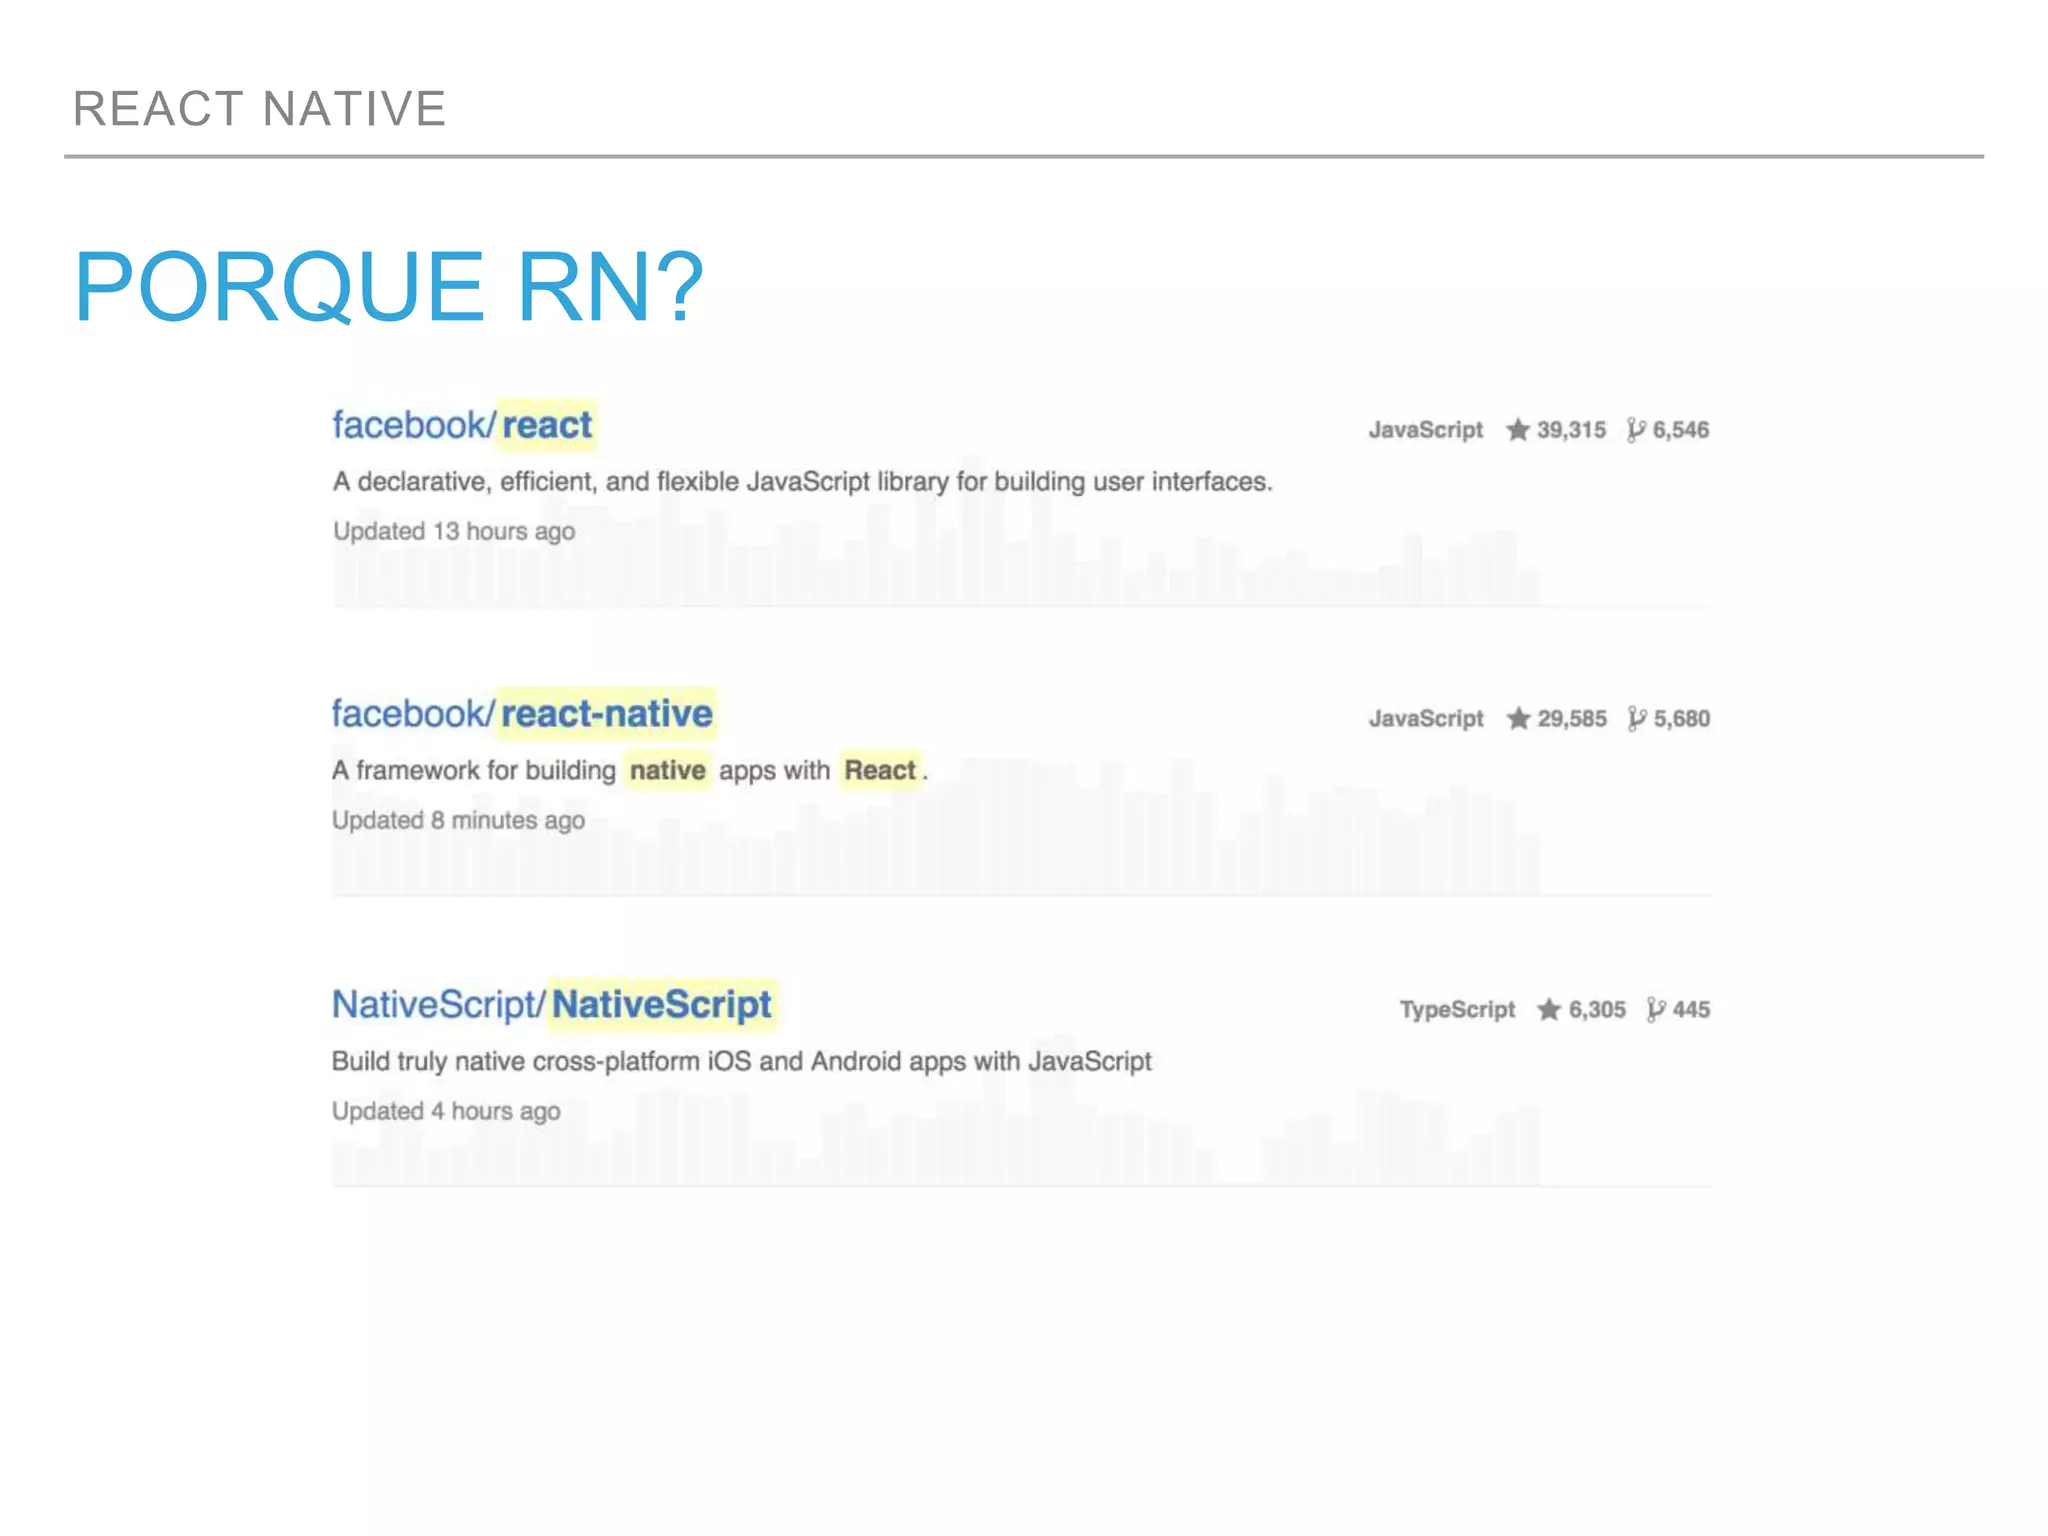Click the react description about declarative library
This screenshot has height=1536, width=2048.
click(x=803, y=482)
